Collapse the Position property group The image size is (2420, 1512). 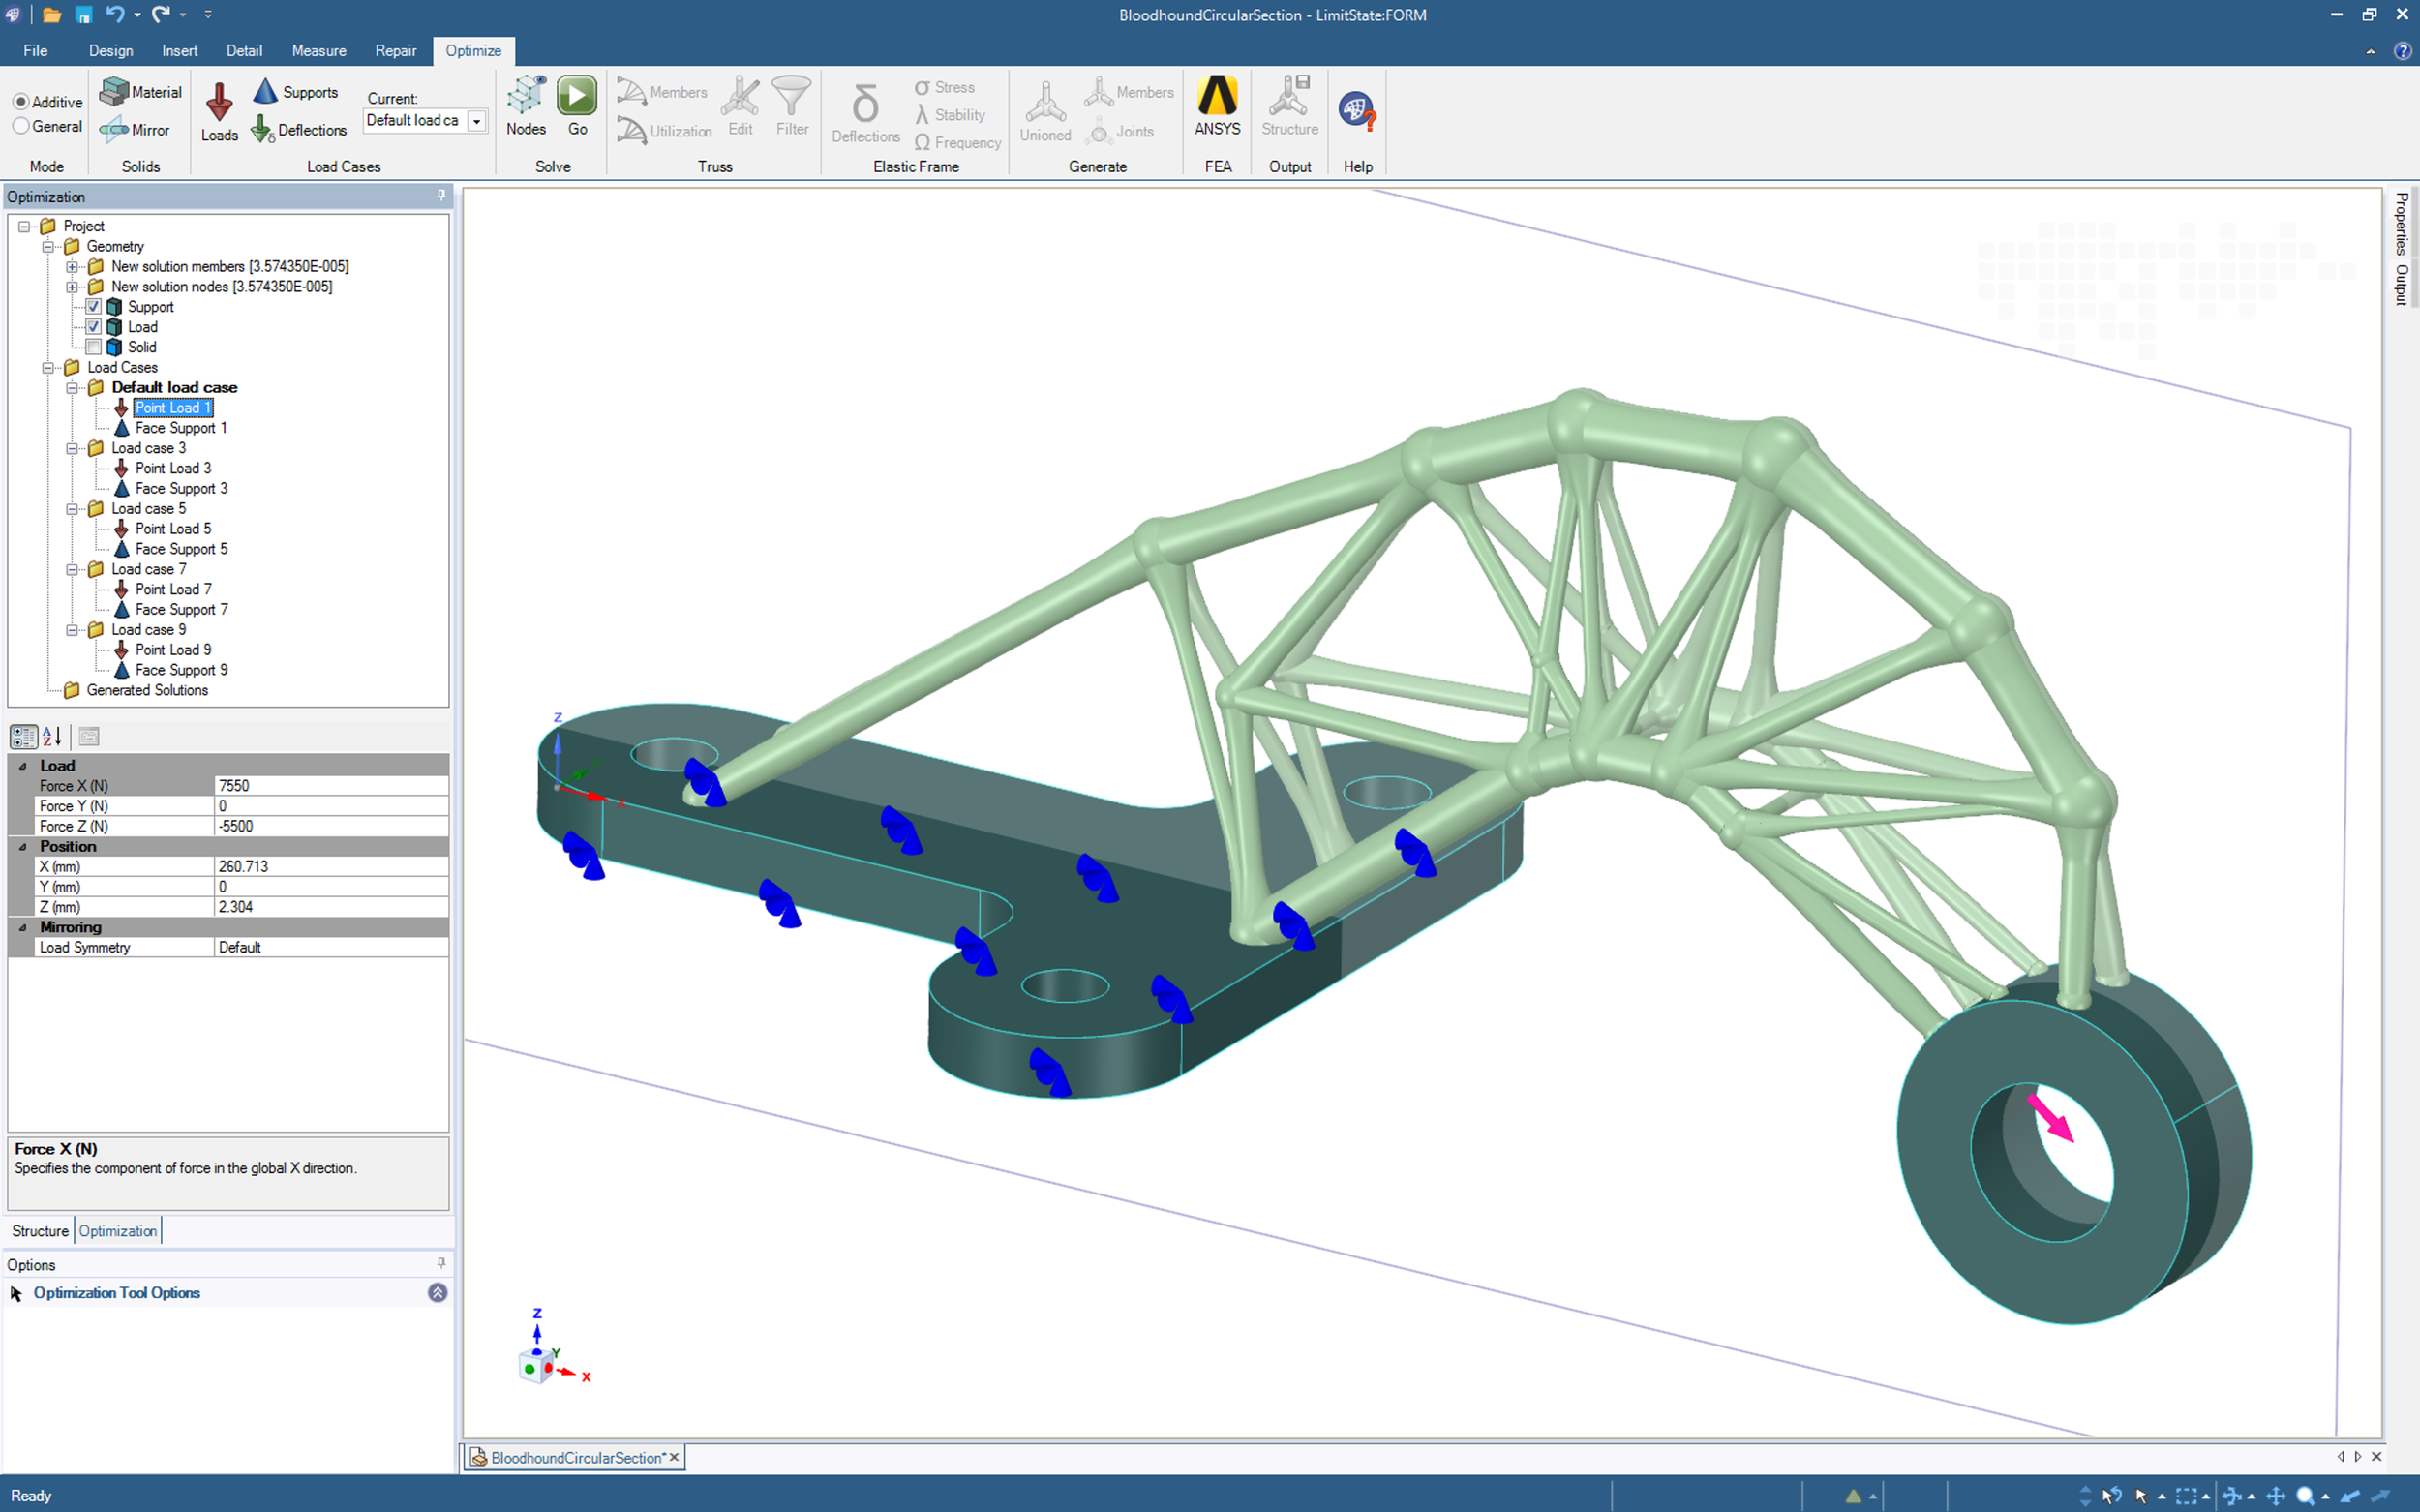(23, 847)
